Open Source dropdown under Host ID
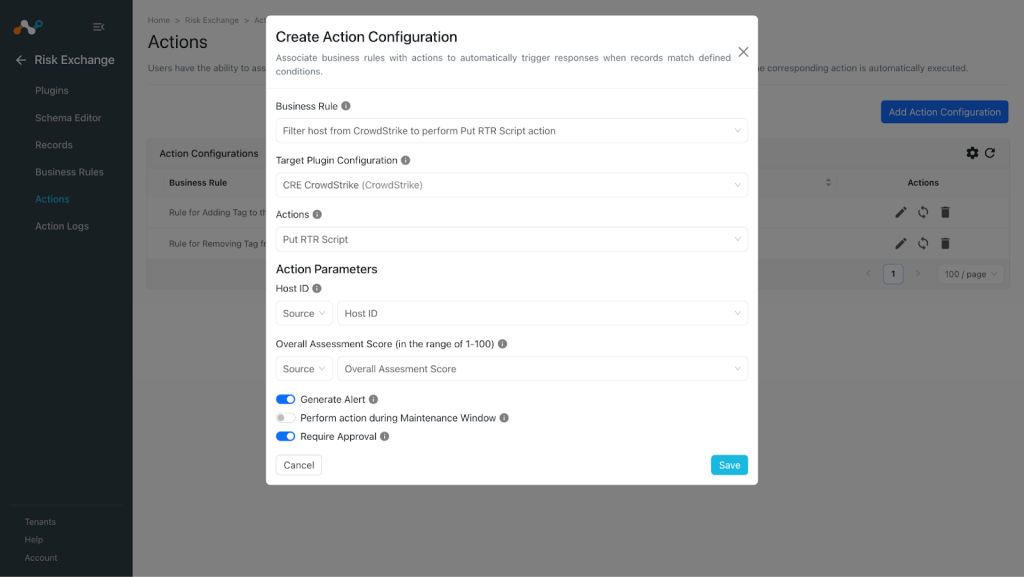The height and width of the screenshot is (577, 1024). (304, 313)
